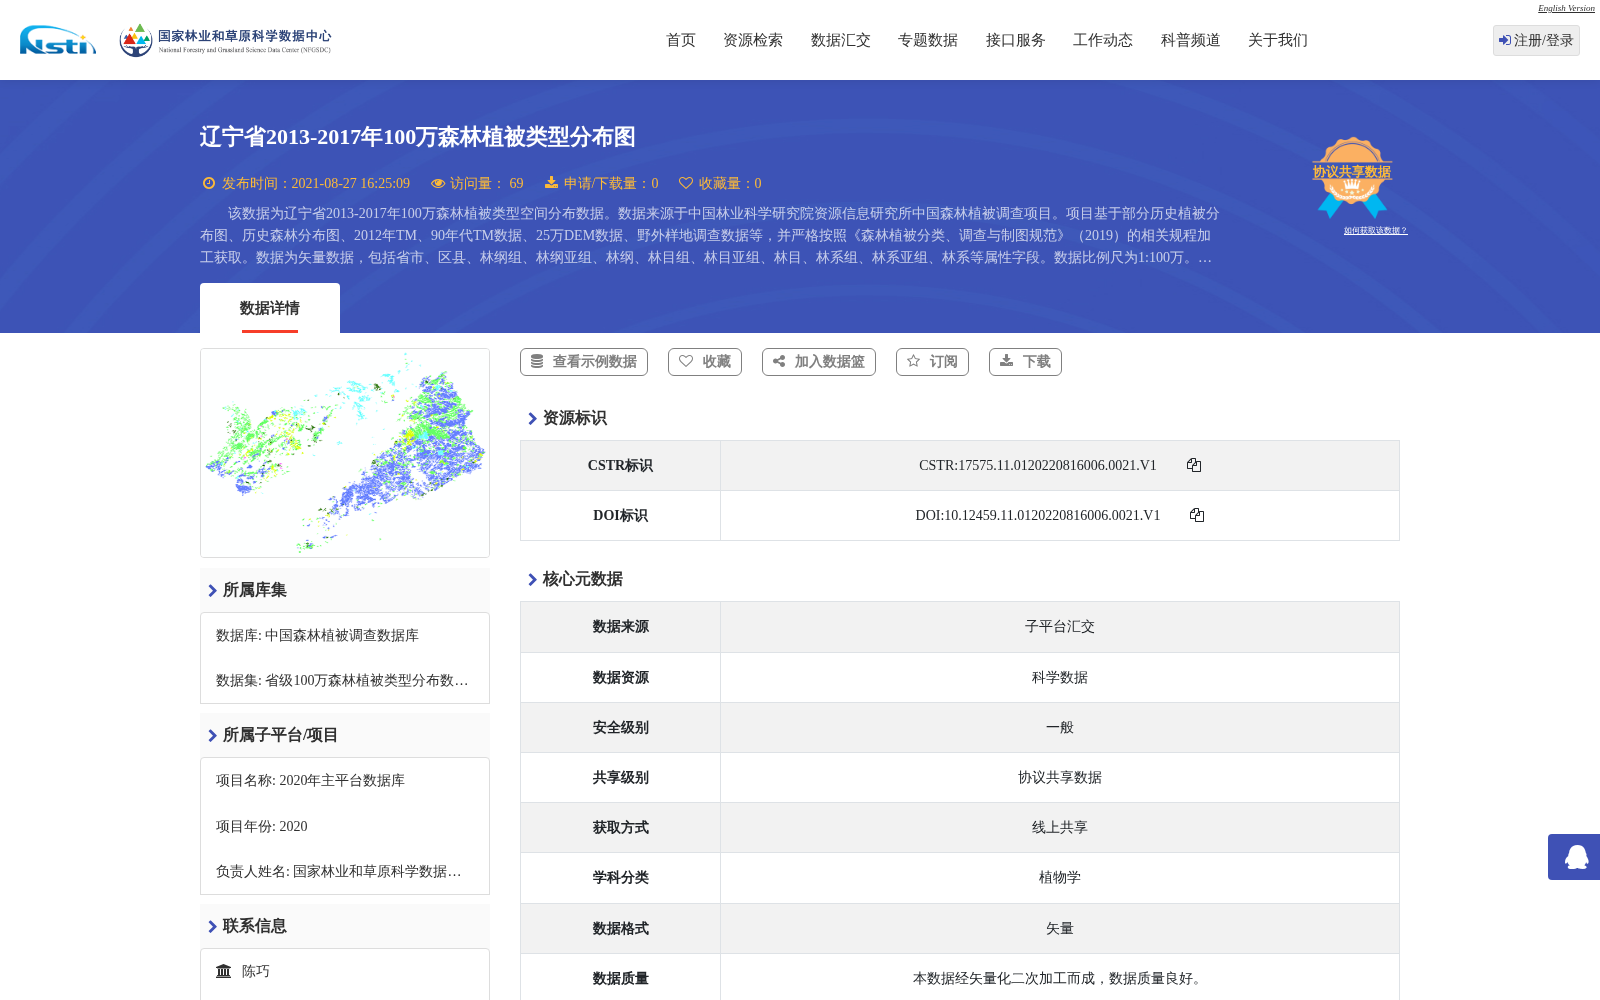Image resolution: width=1600 pixels, height=1000 pixels.
Task: Click 数据库: 中国森林植被调查数据库
Action: tap(318, 636)
